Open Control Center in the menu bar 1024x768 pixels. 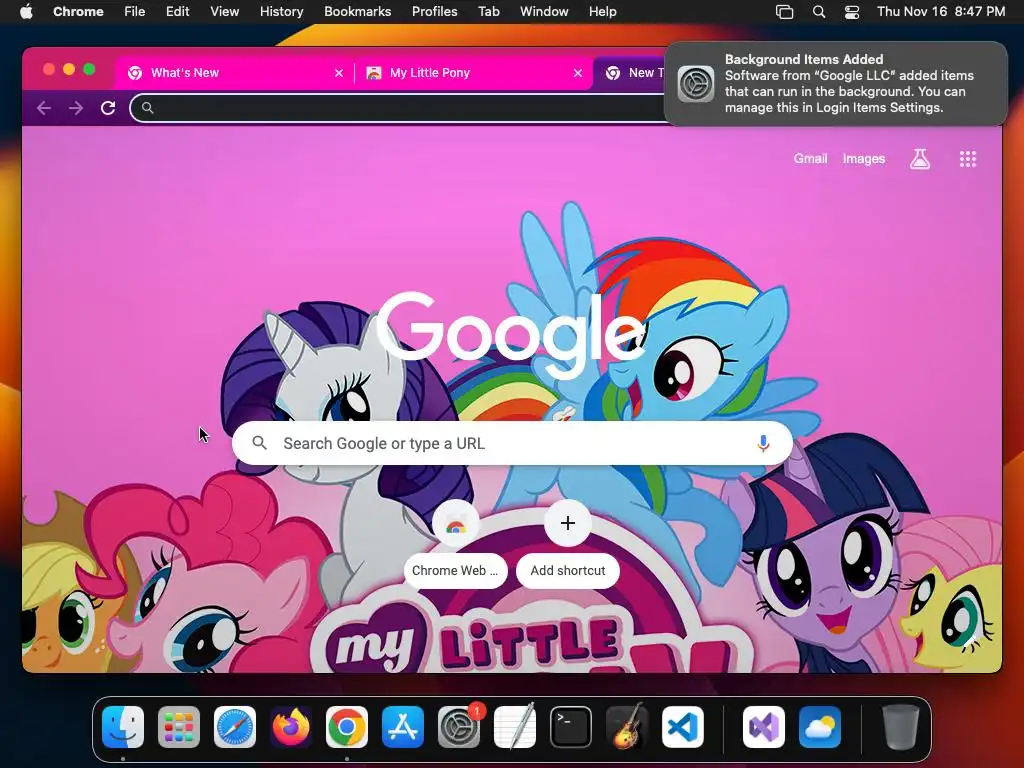click(x=852, y=12)
